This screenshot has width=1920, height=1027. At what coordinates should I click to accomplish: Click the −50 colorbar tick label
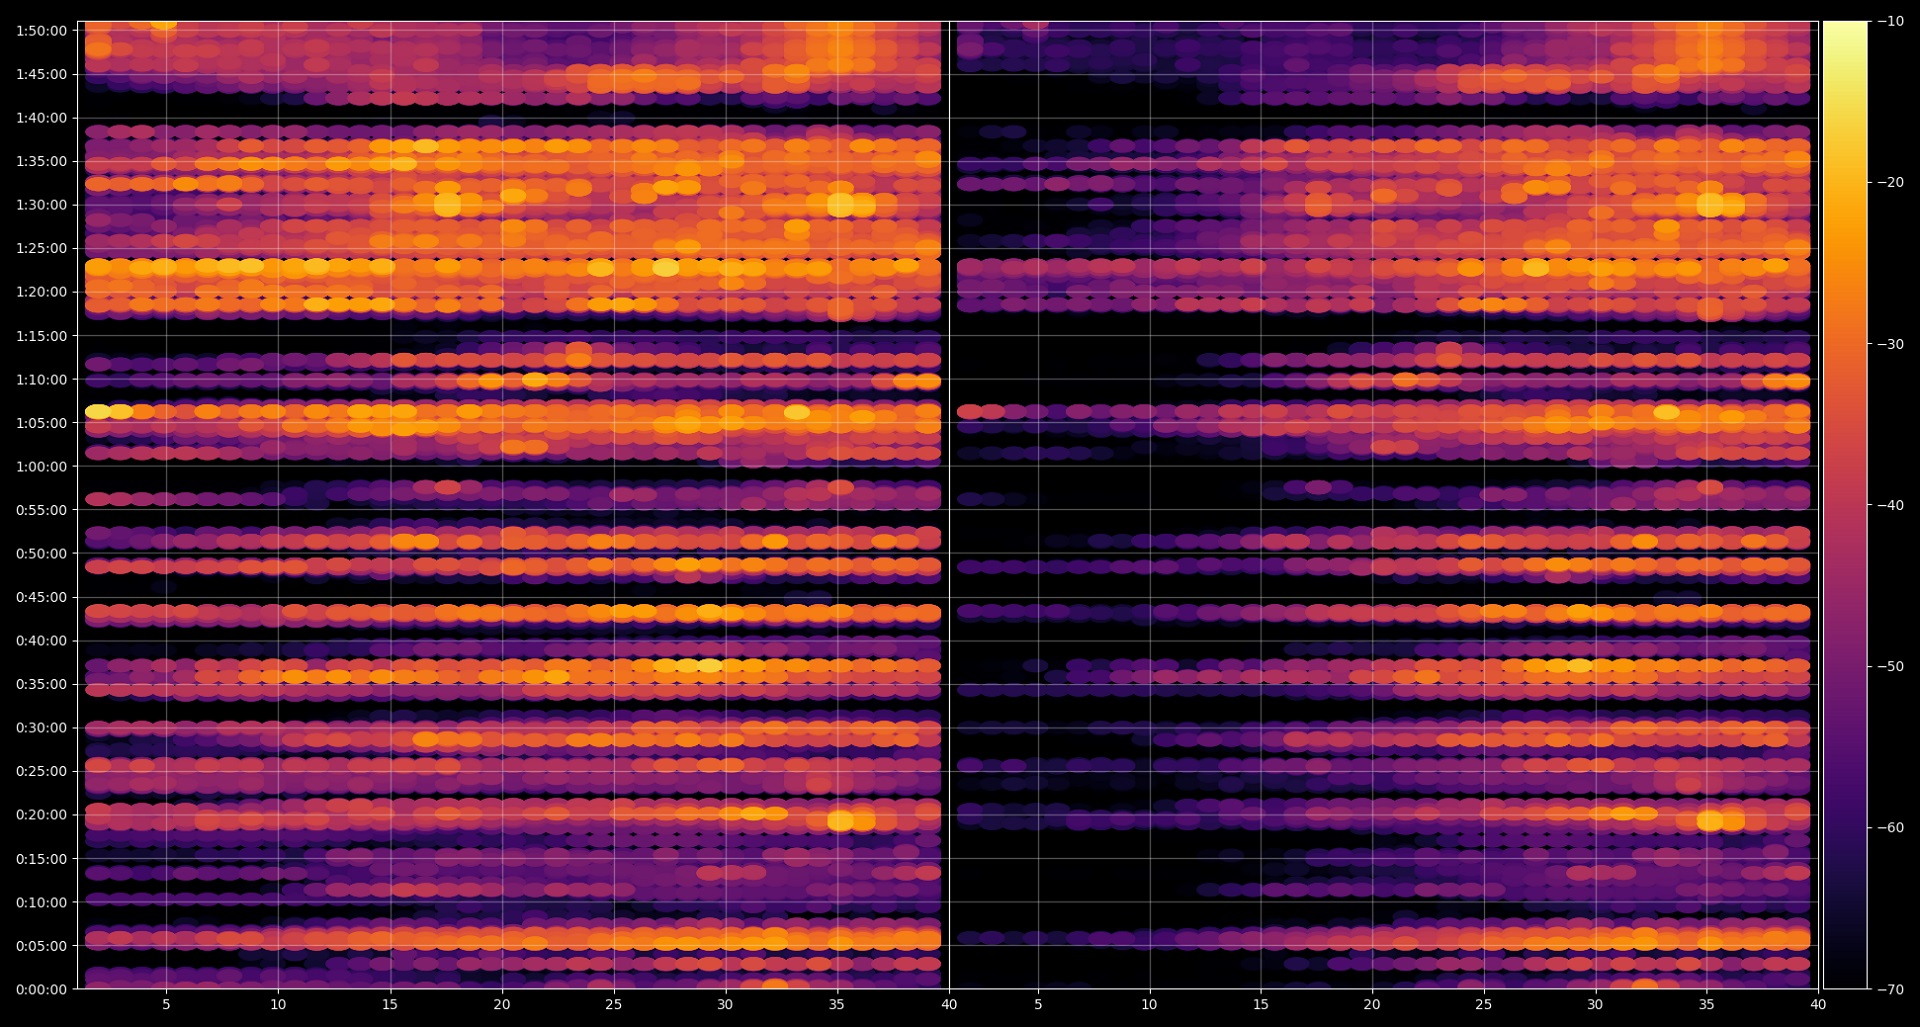coord(1890,666)
